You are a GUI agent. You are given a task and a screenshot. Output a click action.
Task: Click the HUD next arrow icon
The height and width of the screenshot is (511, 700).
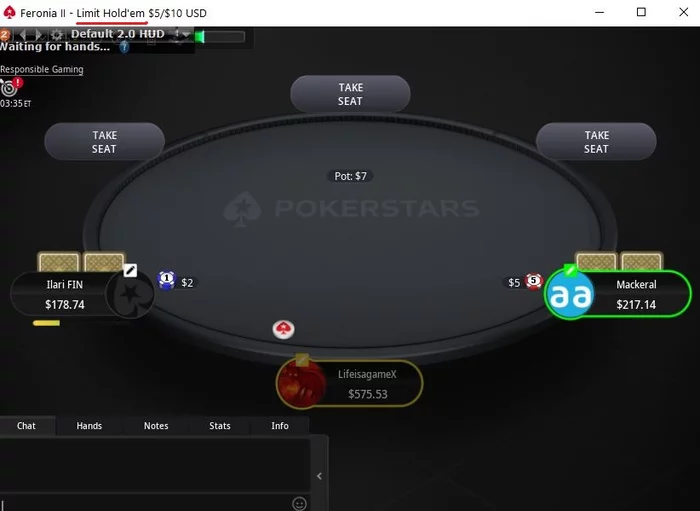pyautogui.click(x=39, y=34)
